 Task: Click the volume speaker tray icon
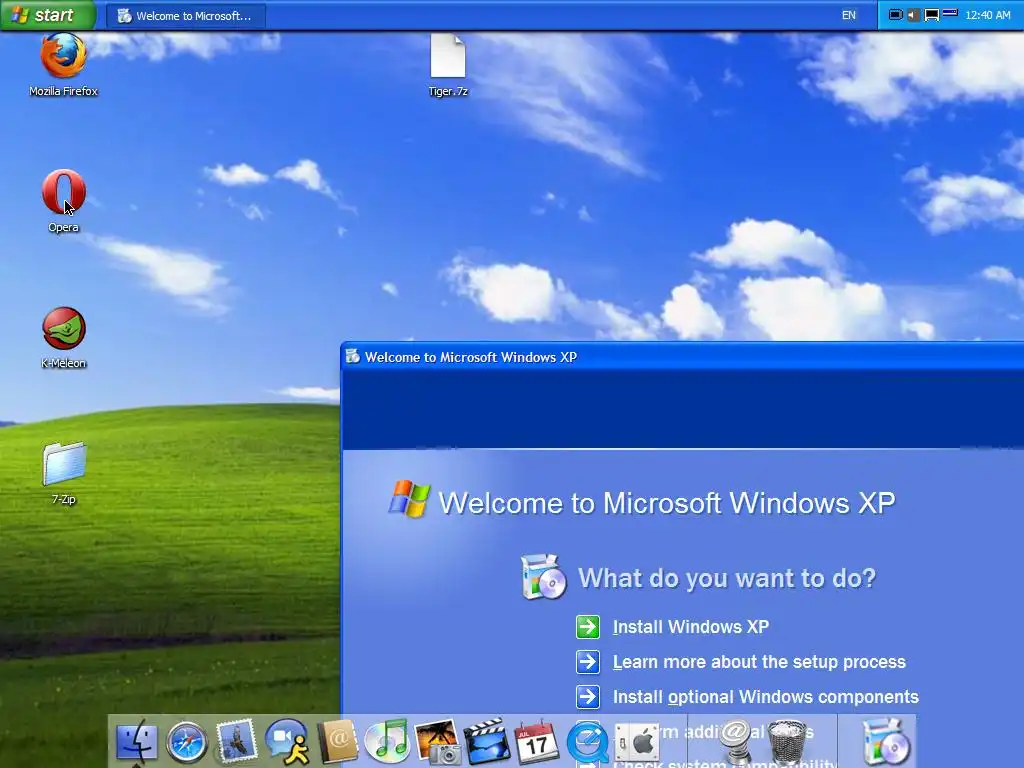click(913, 14)
